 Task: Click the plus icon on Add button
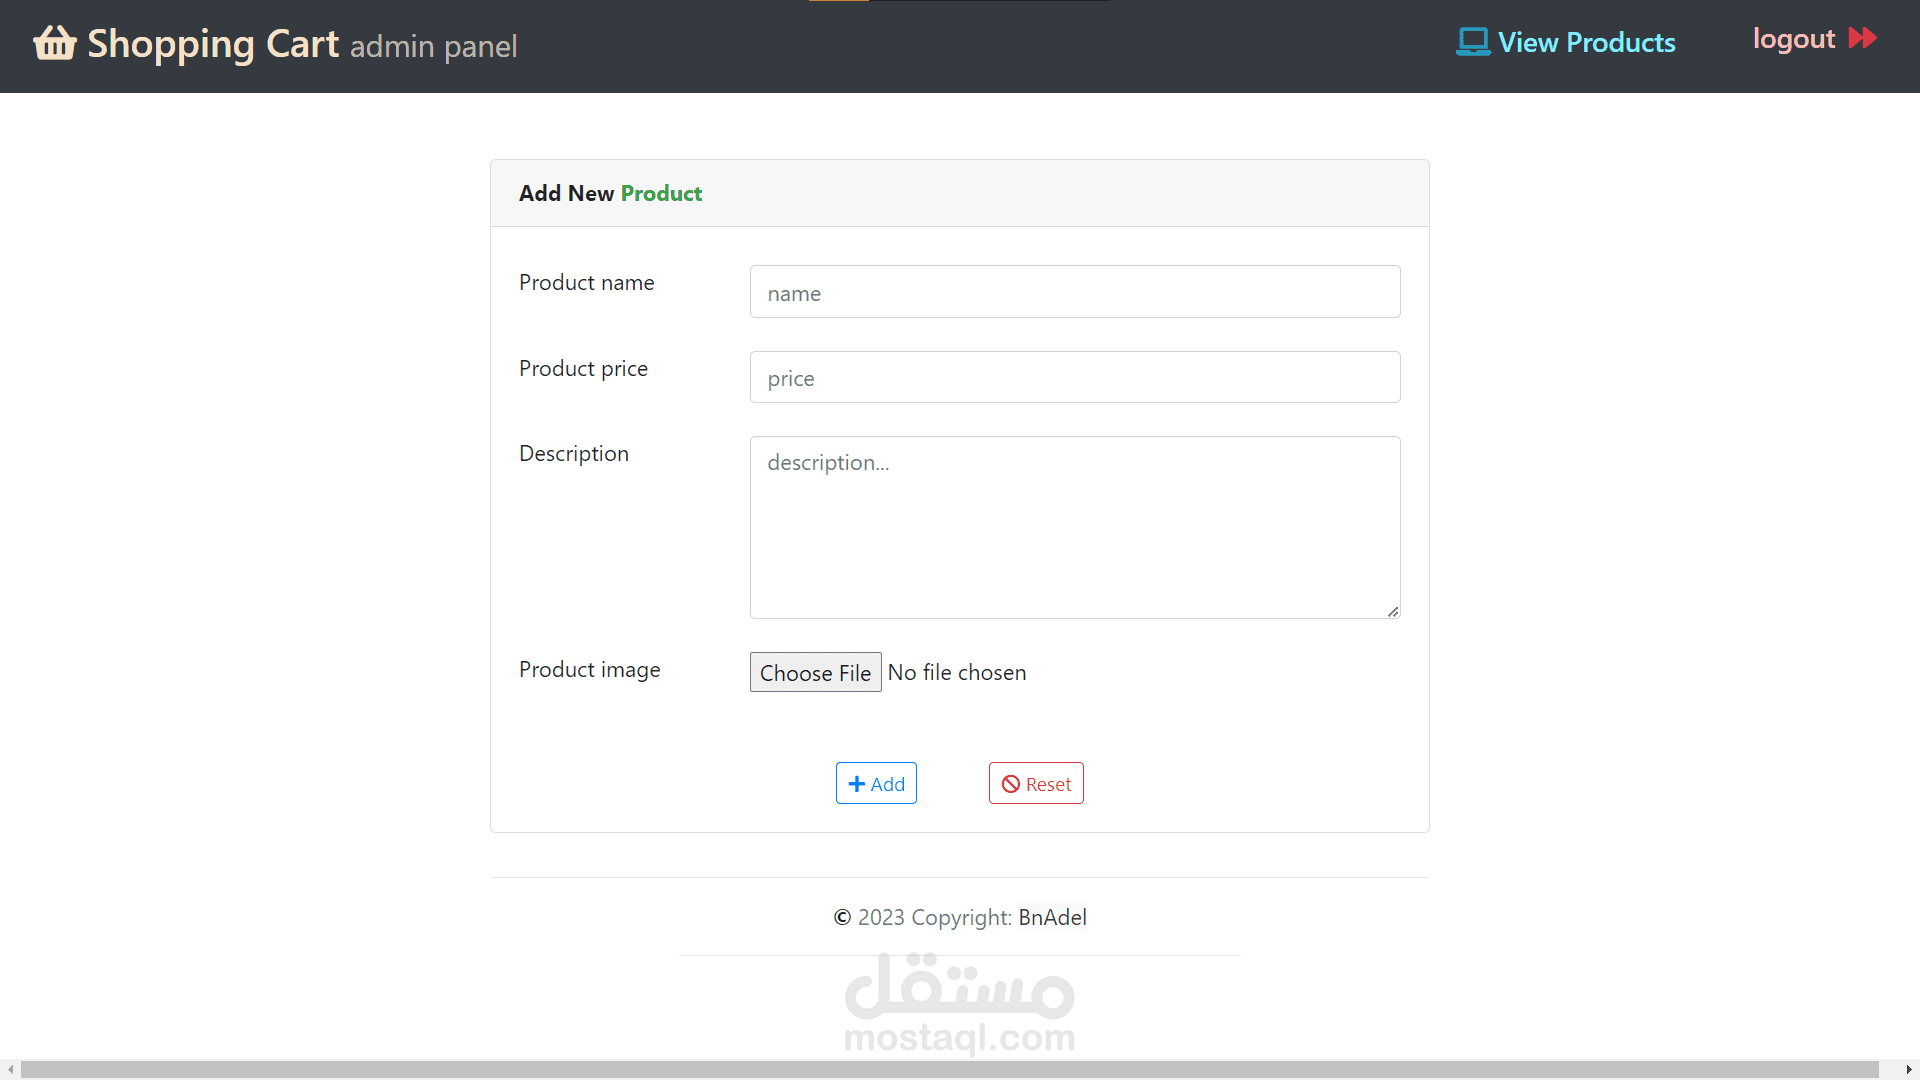click(x=856, y=784)
